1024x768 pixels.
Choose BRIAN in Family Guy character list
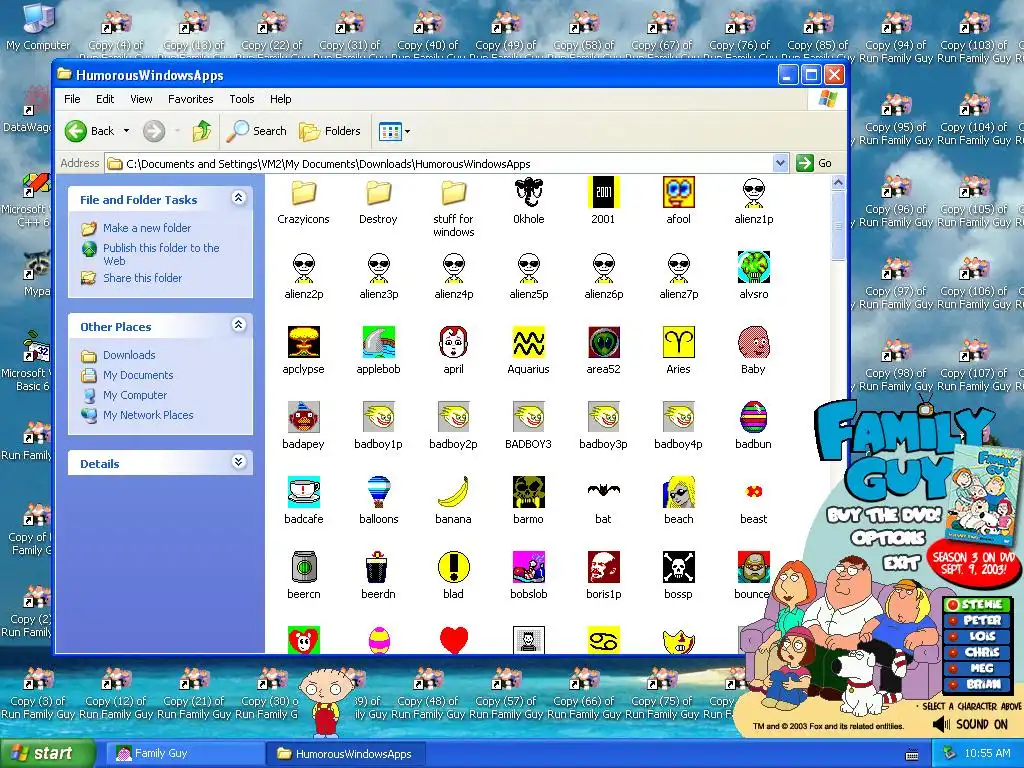point(978,684)
